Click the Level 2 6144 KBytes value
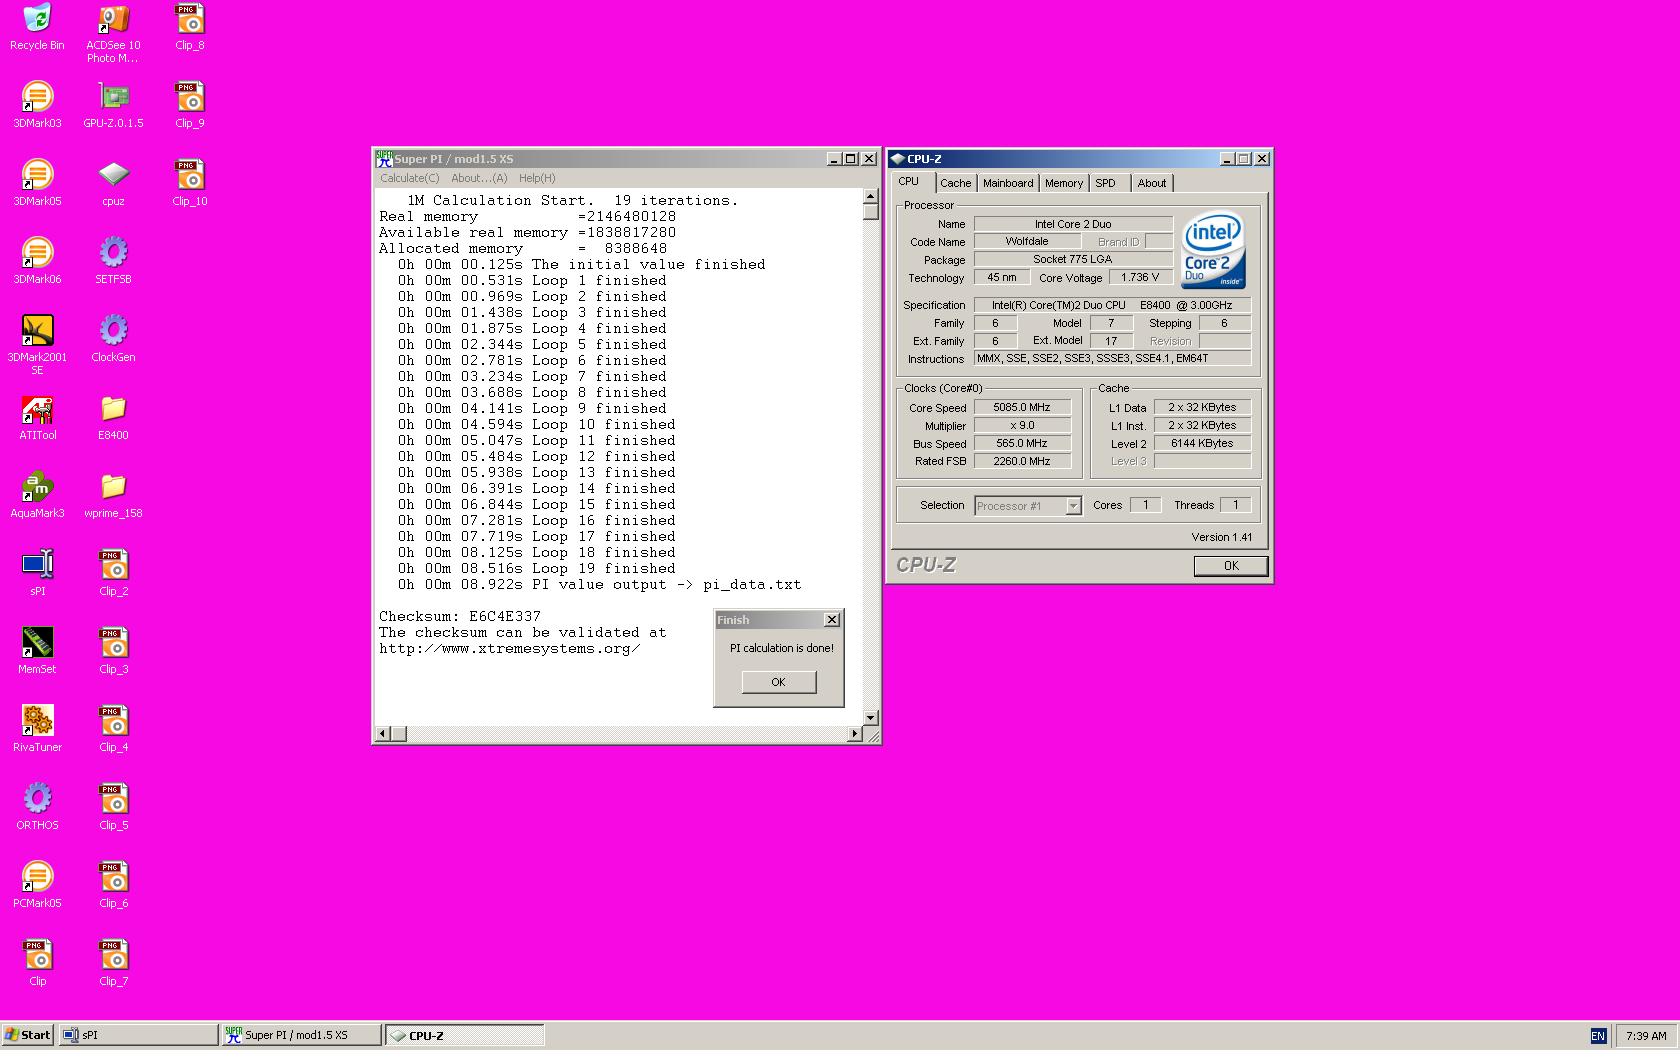Screen dimensions: 1680x1050 click(1202, 443)
